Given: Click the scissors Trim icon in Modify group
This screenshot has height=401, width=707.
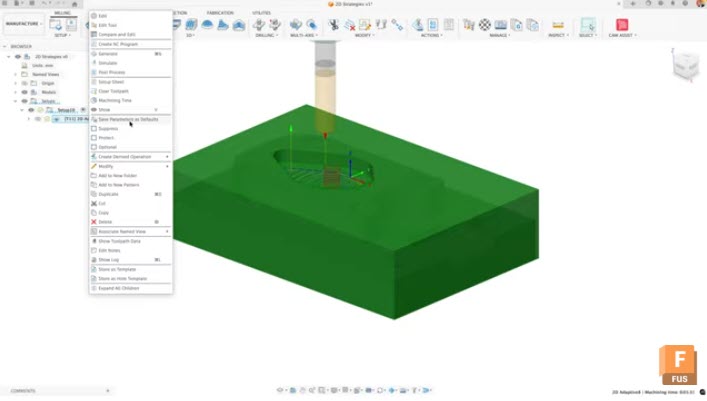Looking at the screenshot, I should [333, 24].
